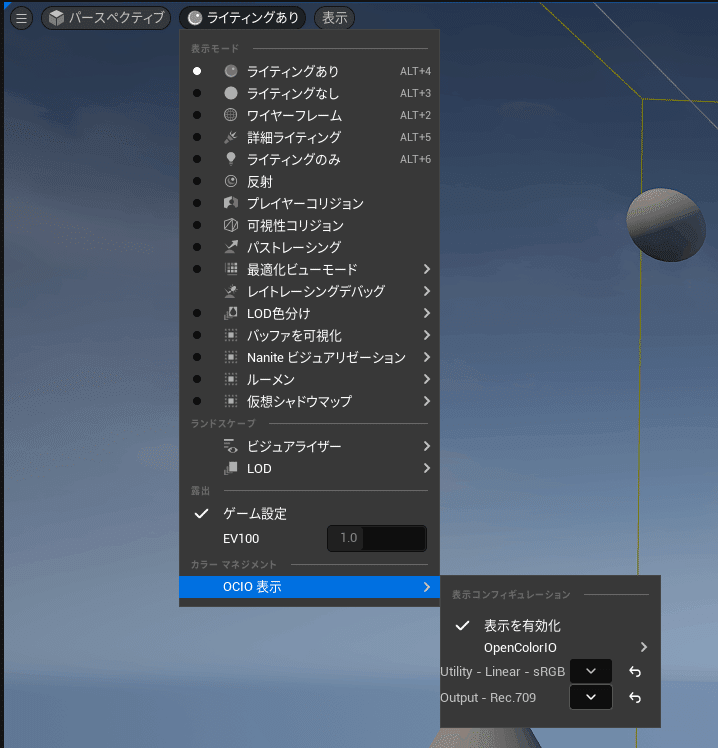Select the ライティングあり radio button

(x=197, y=71)
